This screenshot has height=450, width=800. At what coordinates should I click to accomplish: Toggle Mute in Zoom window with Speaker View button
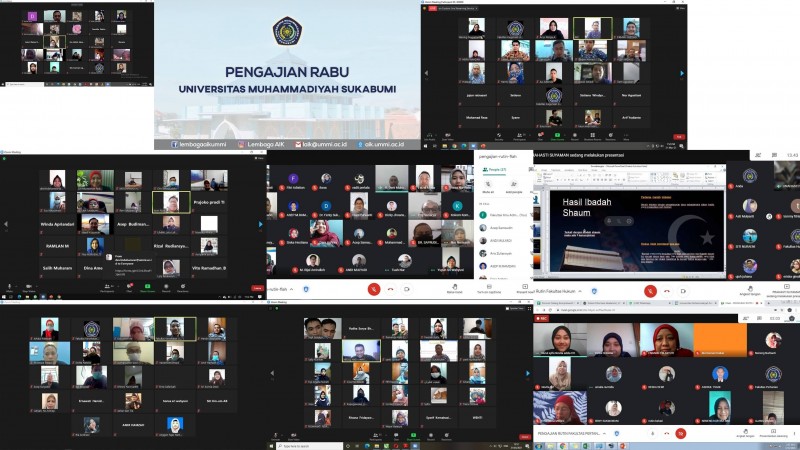(276, 436)
